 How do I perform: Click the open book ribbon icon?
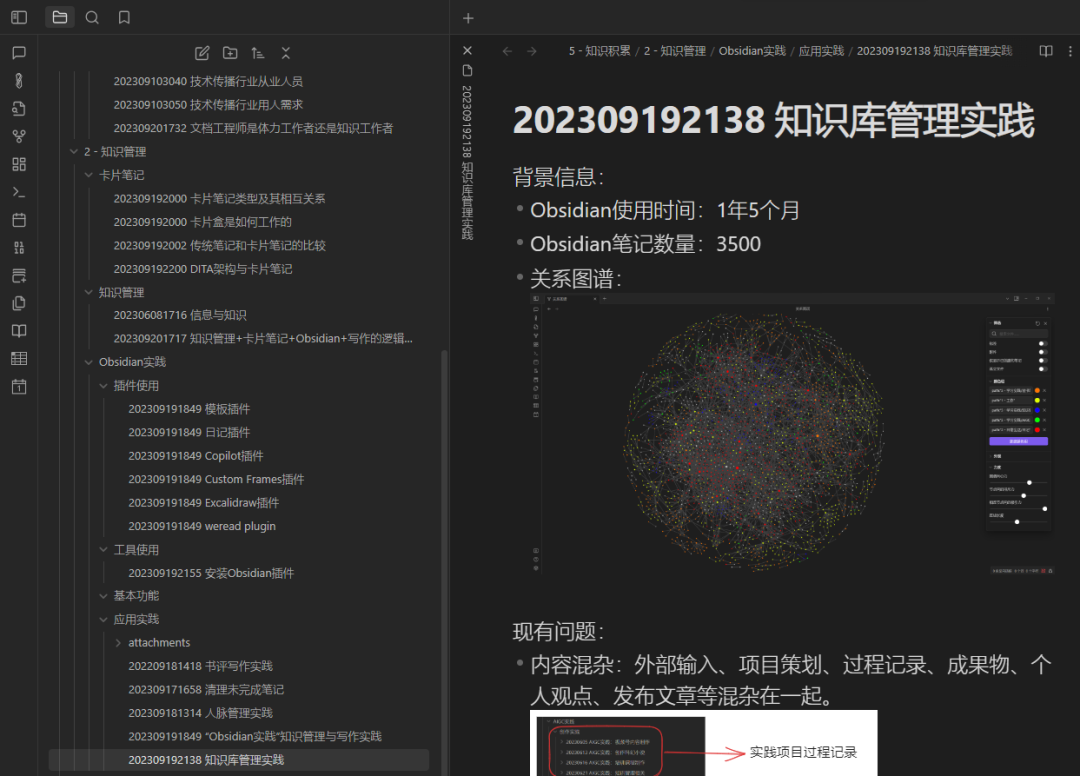tap(19, 331)
